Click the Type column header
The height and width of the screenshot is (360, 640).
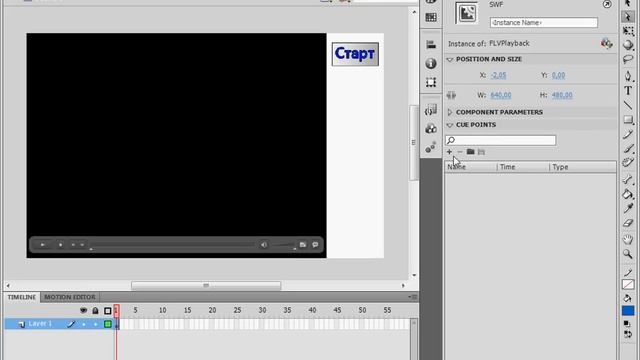583,167
